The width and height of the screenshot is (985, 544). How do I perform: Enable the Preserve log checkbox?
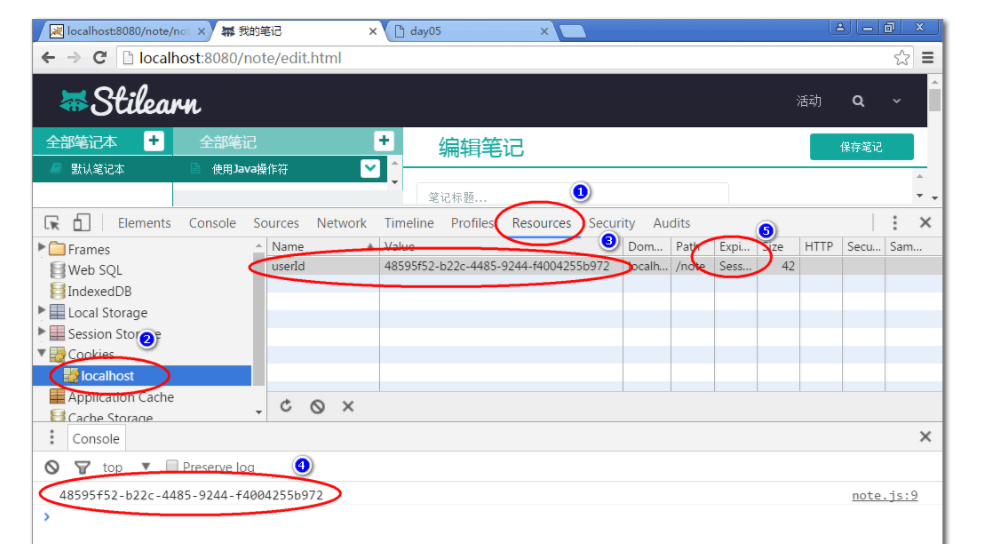(171, 465)
